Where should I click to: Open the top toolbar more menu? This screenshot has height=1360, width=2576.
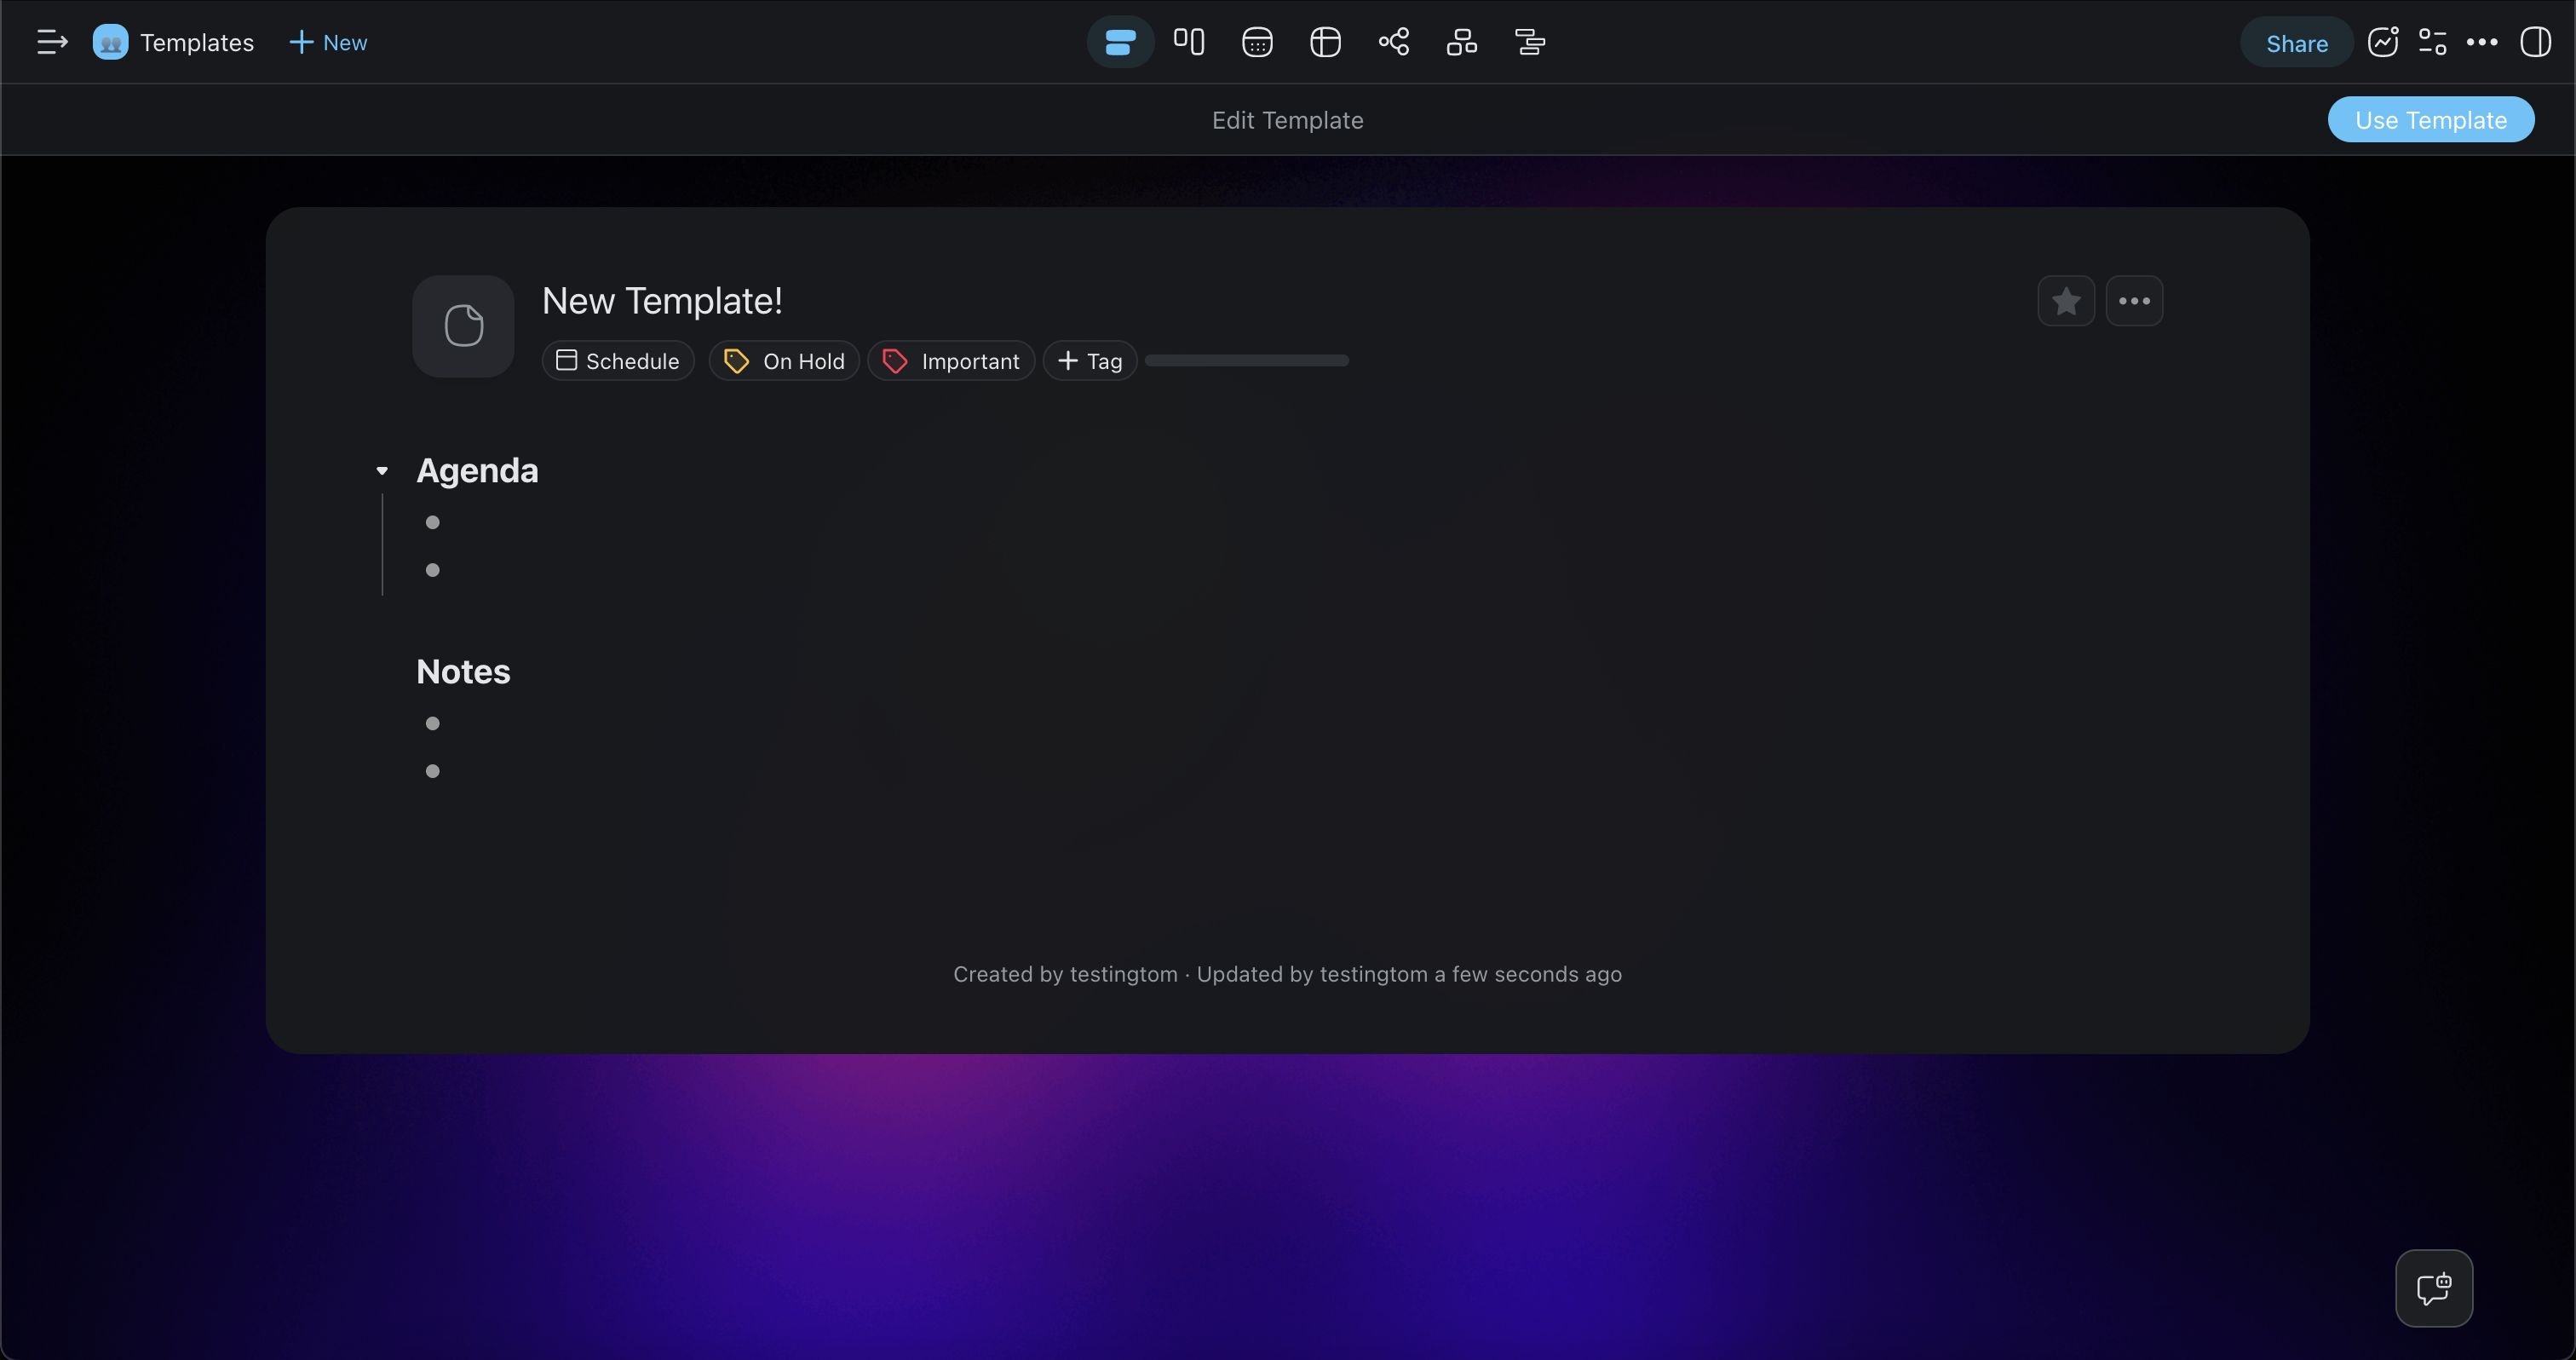tap(2481, 42)
